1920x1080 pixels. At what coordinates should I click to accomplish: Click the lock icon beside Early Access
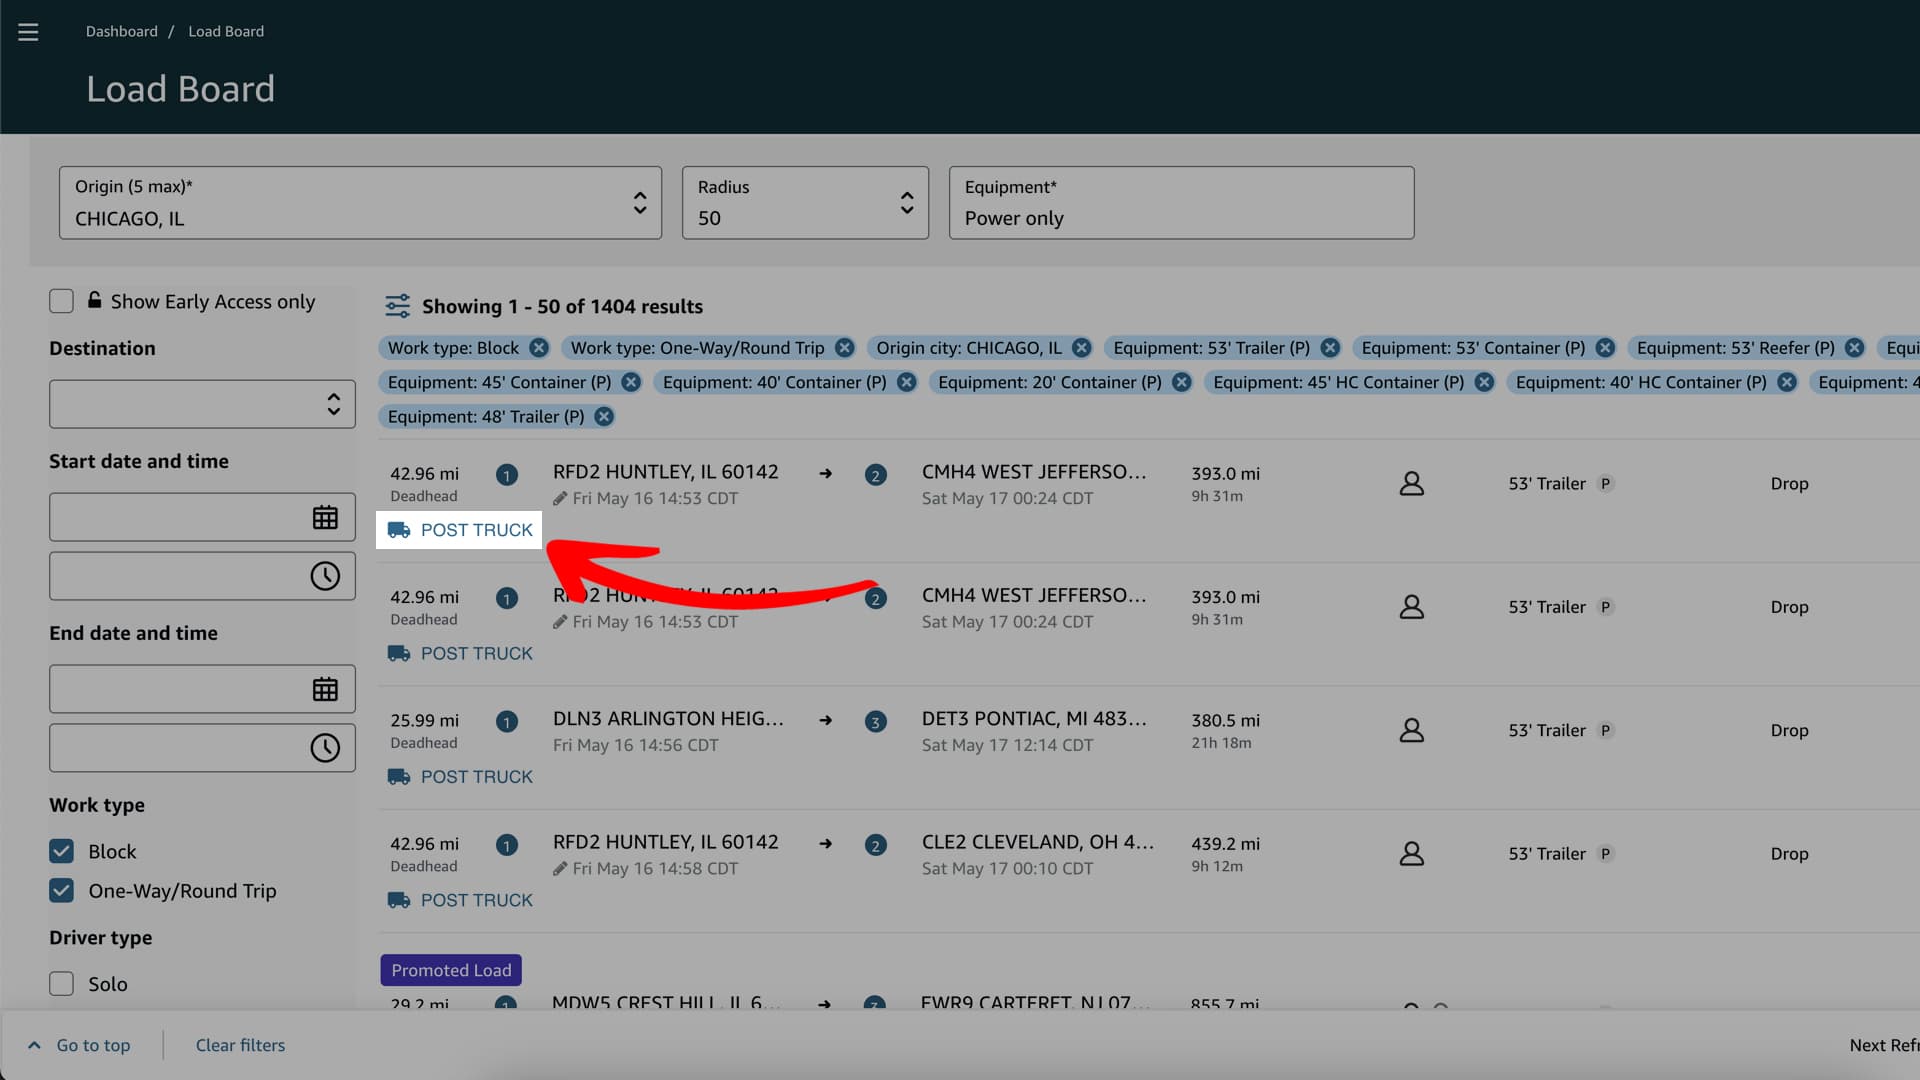pos(94,300)
